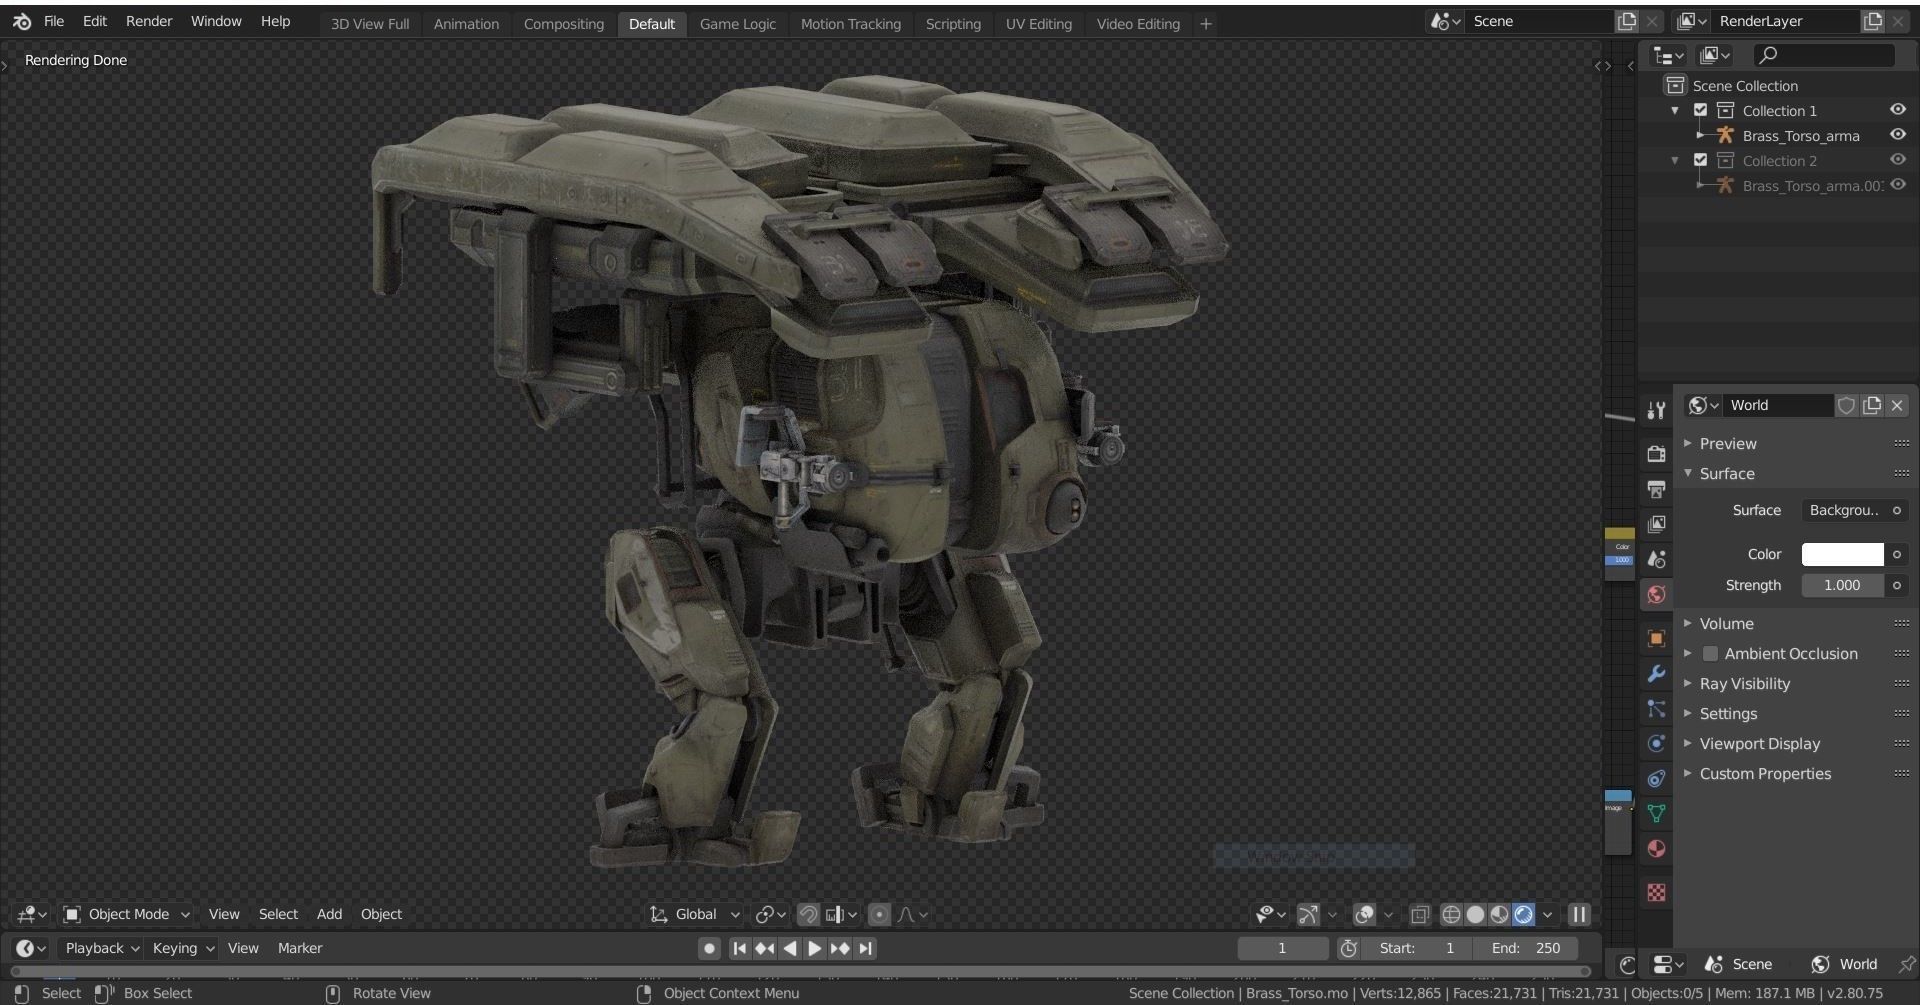Open the Scene properties tab
This screenshot has width=1920, height=1005.
coord(1656,559)
